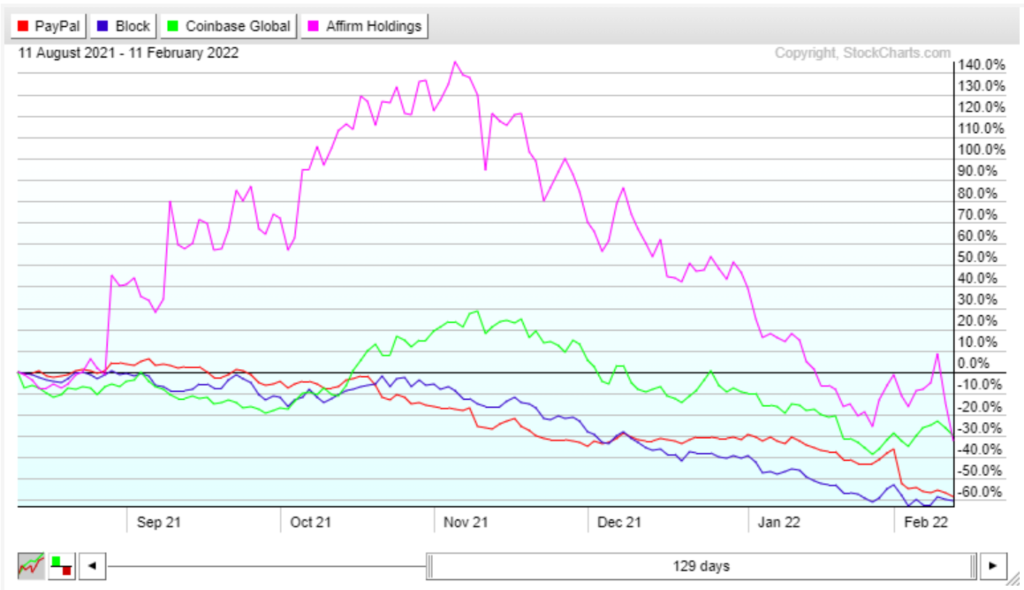Click the Sep 21 axis label

point(159,521)
